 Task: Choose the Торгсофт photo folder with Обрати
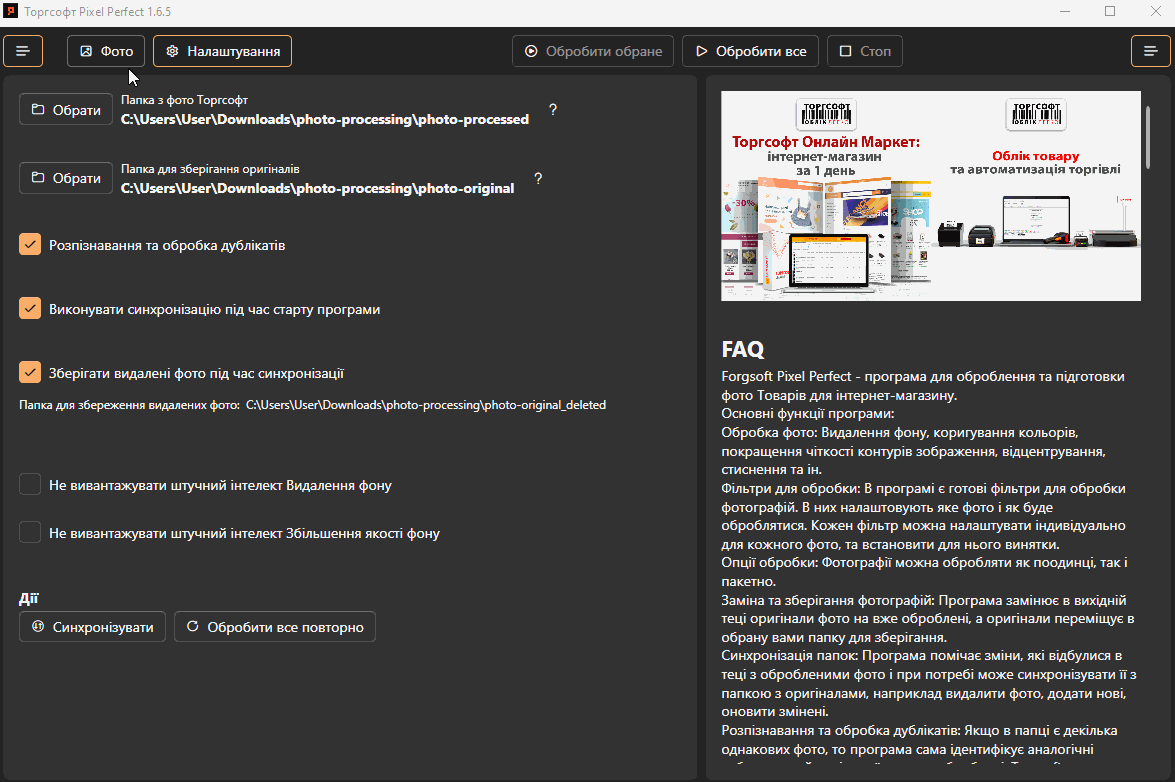pos(66,110)
